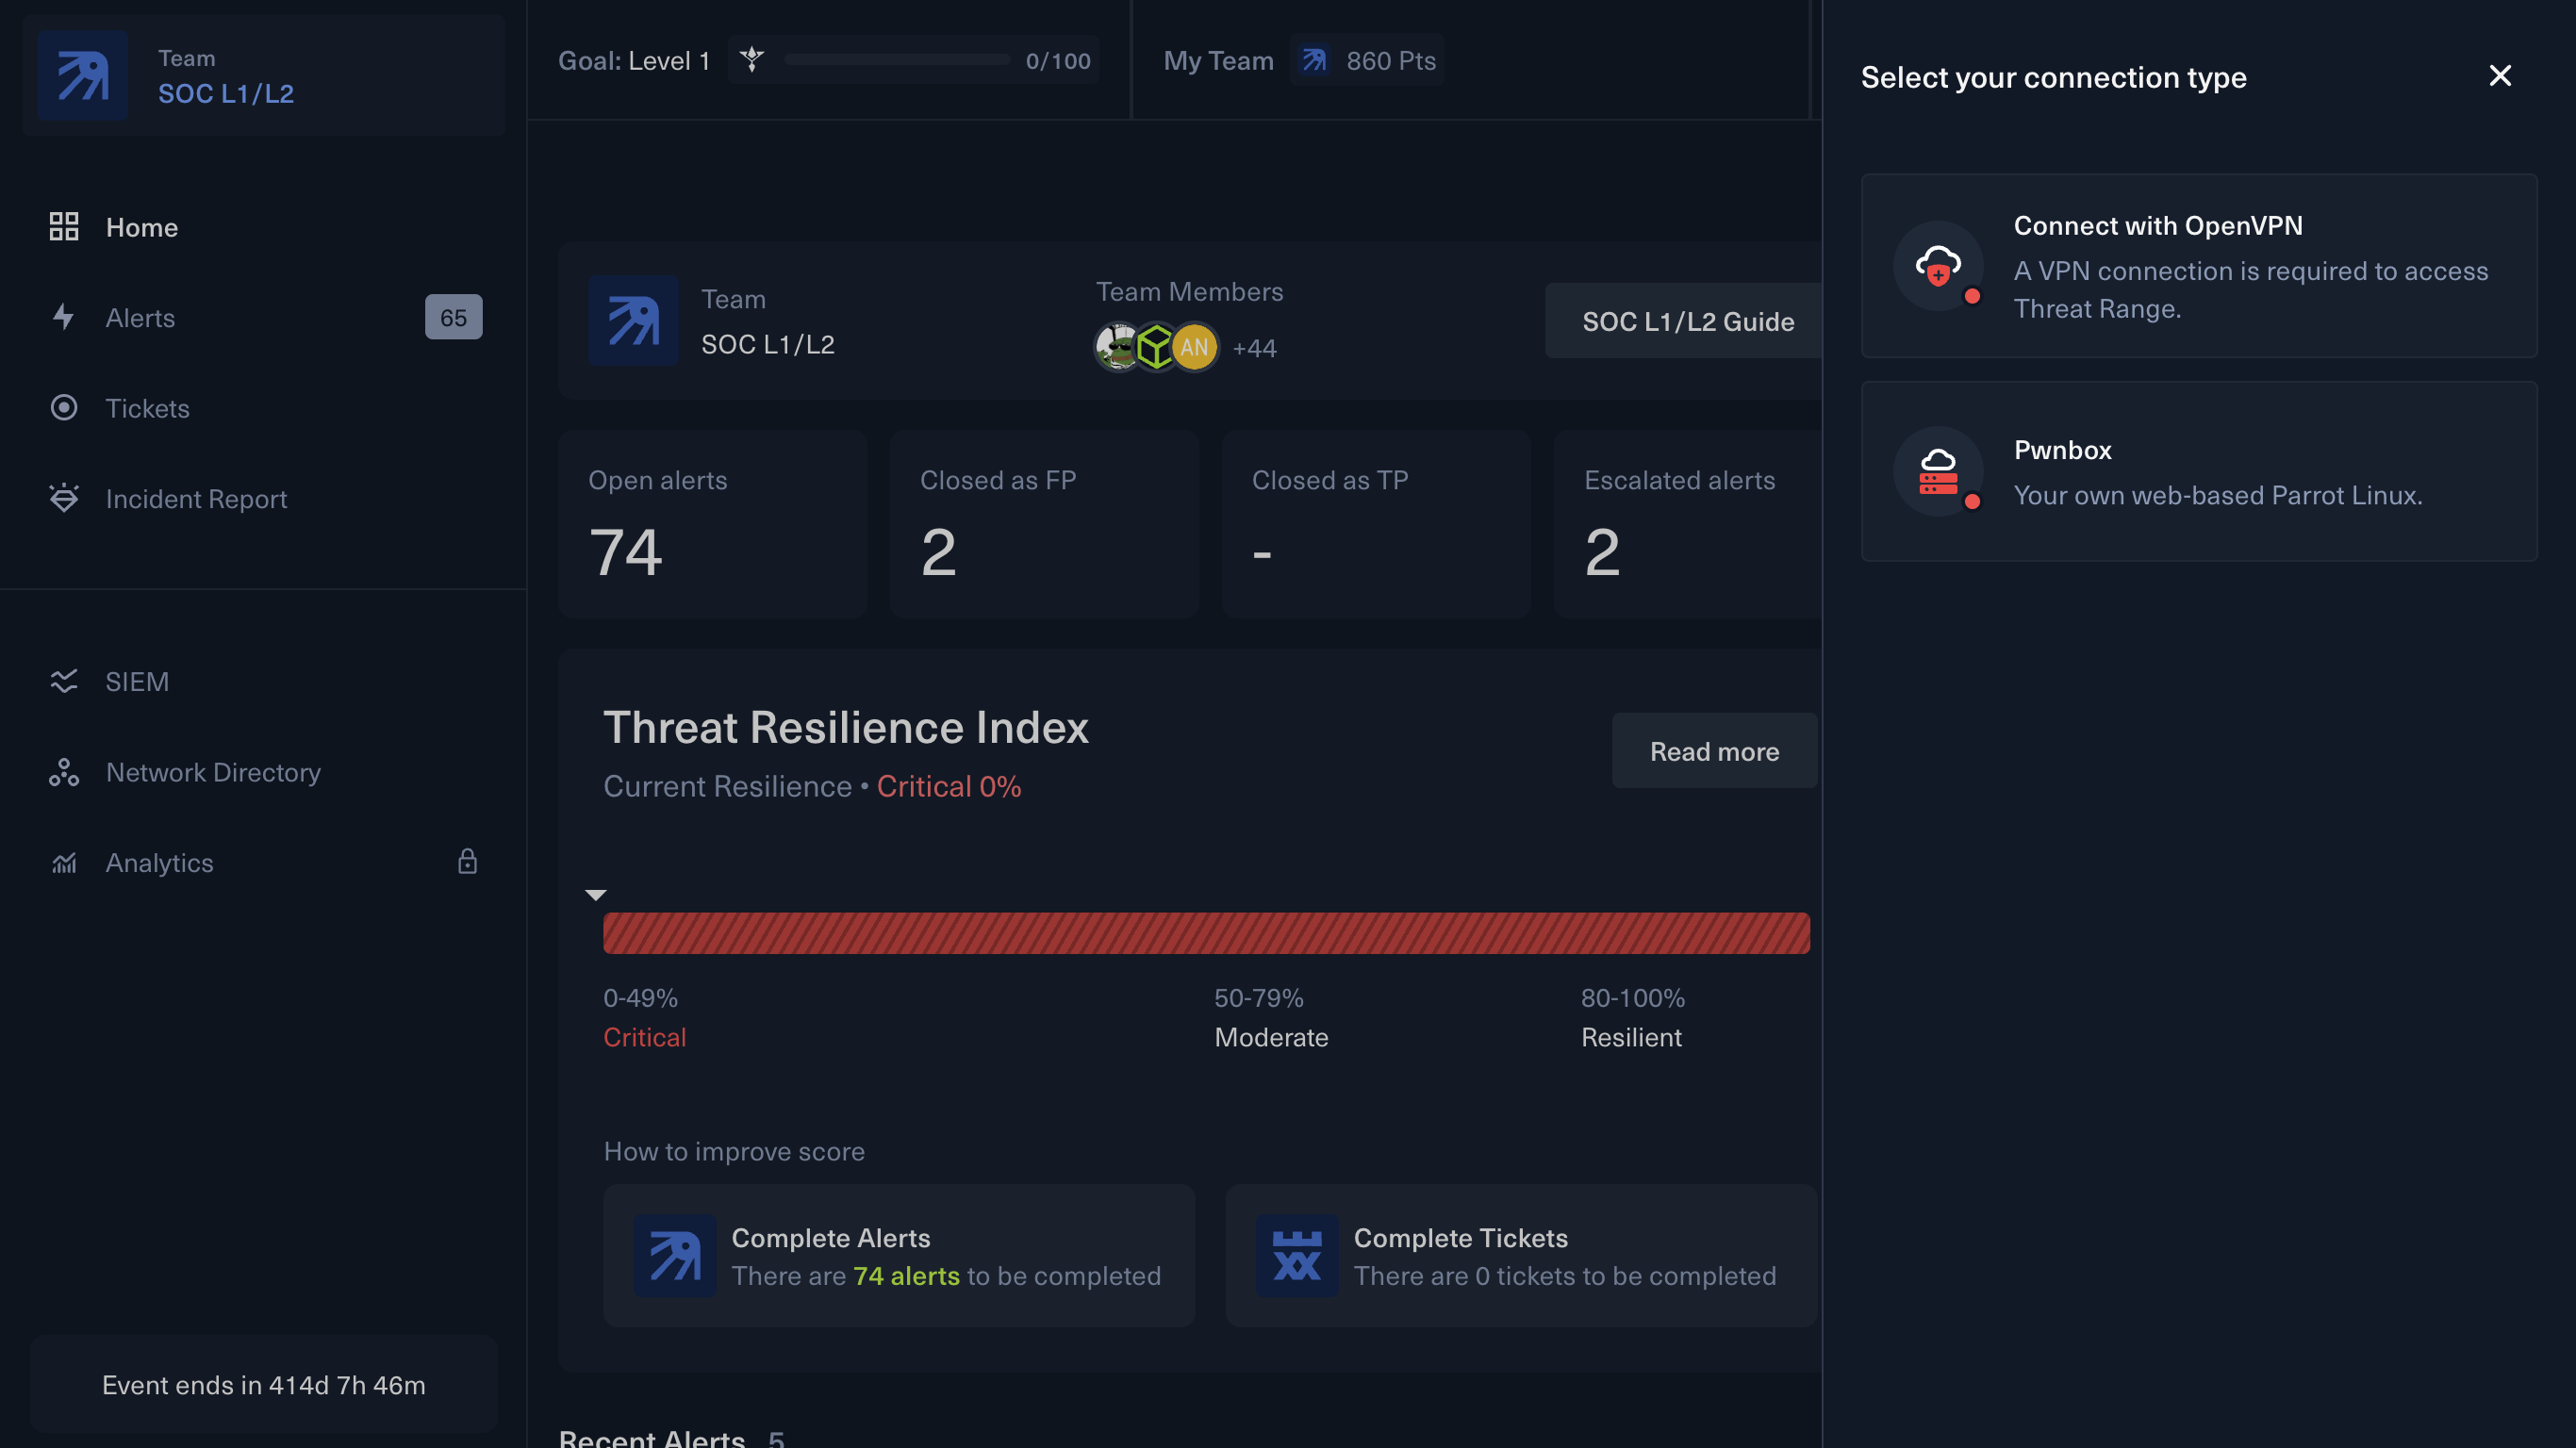Click the SIEM wave icon
Image resolution: width=2576 pixels, height=1448 pixels.
[x=64, y=681]
